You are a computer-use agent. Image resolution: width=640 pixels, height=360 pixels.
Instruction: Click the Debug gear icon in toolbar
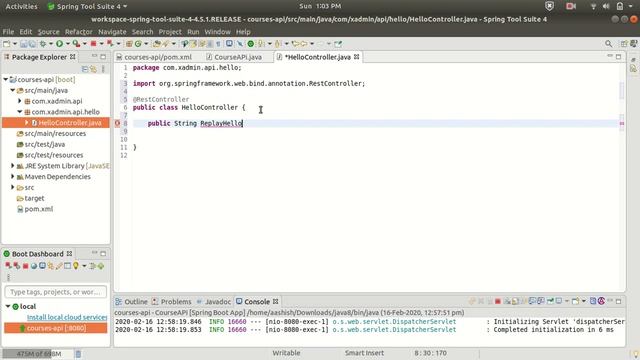[x=42, y=44]
